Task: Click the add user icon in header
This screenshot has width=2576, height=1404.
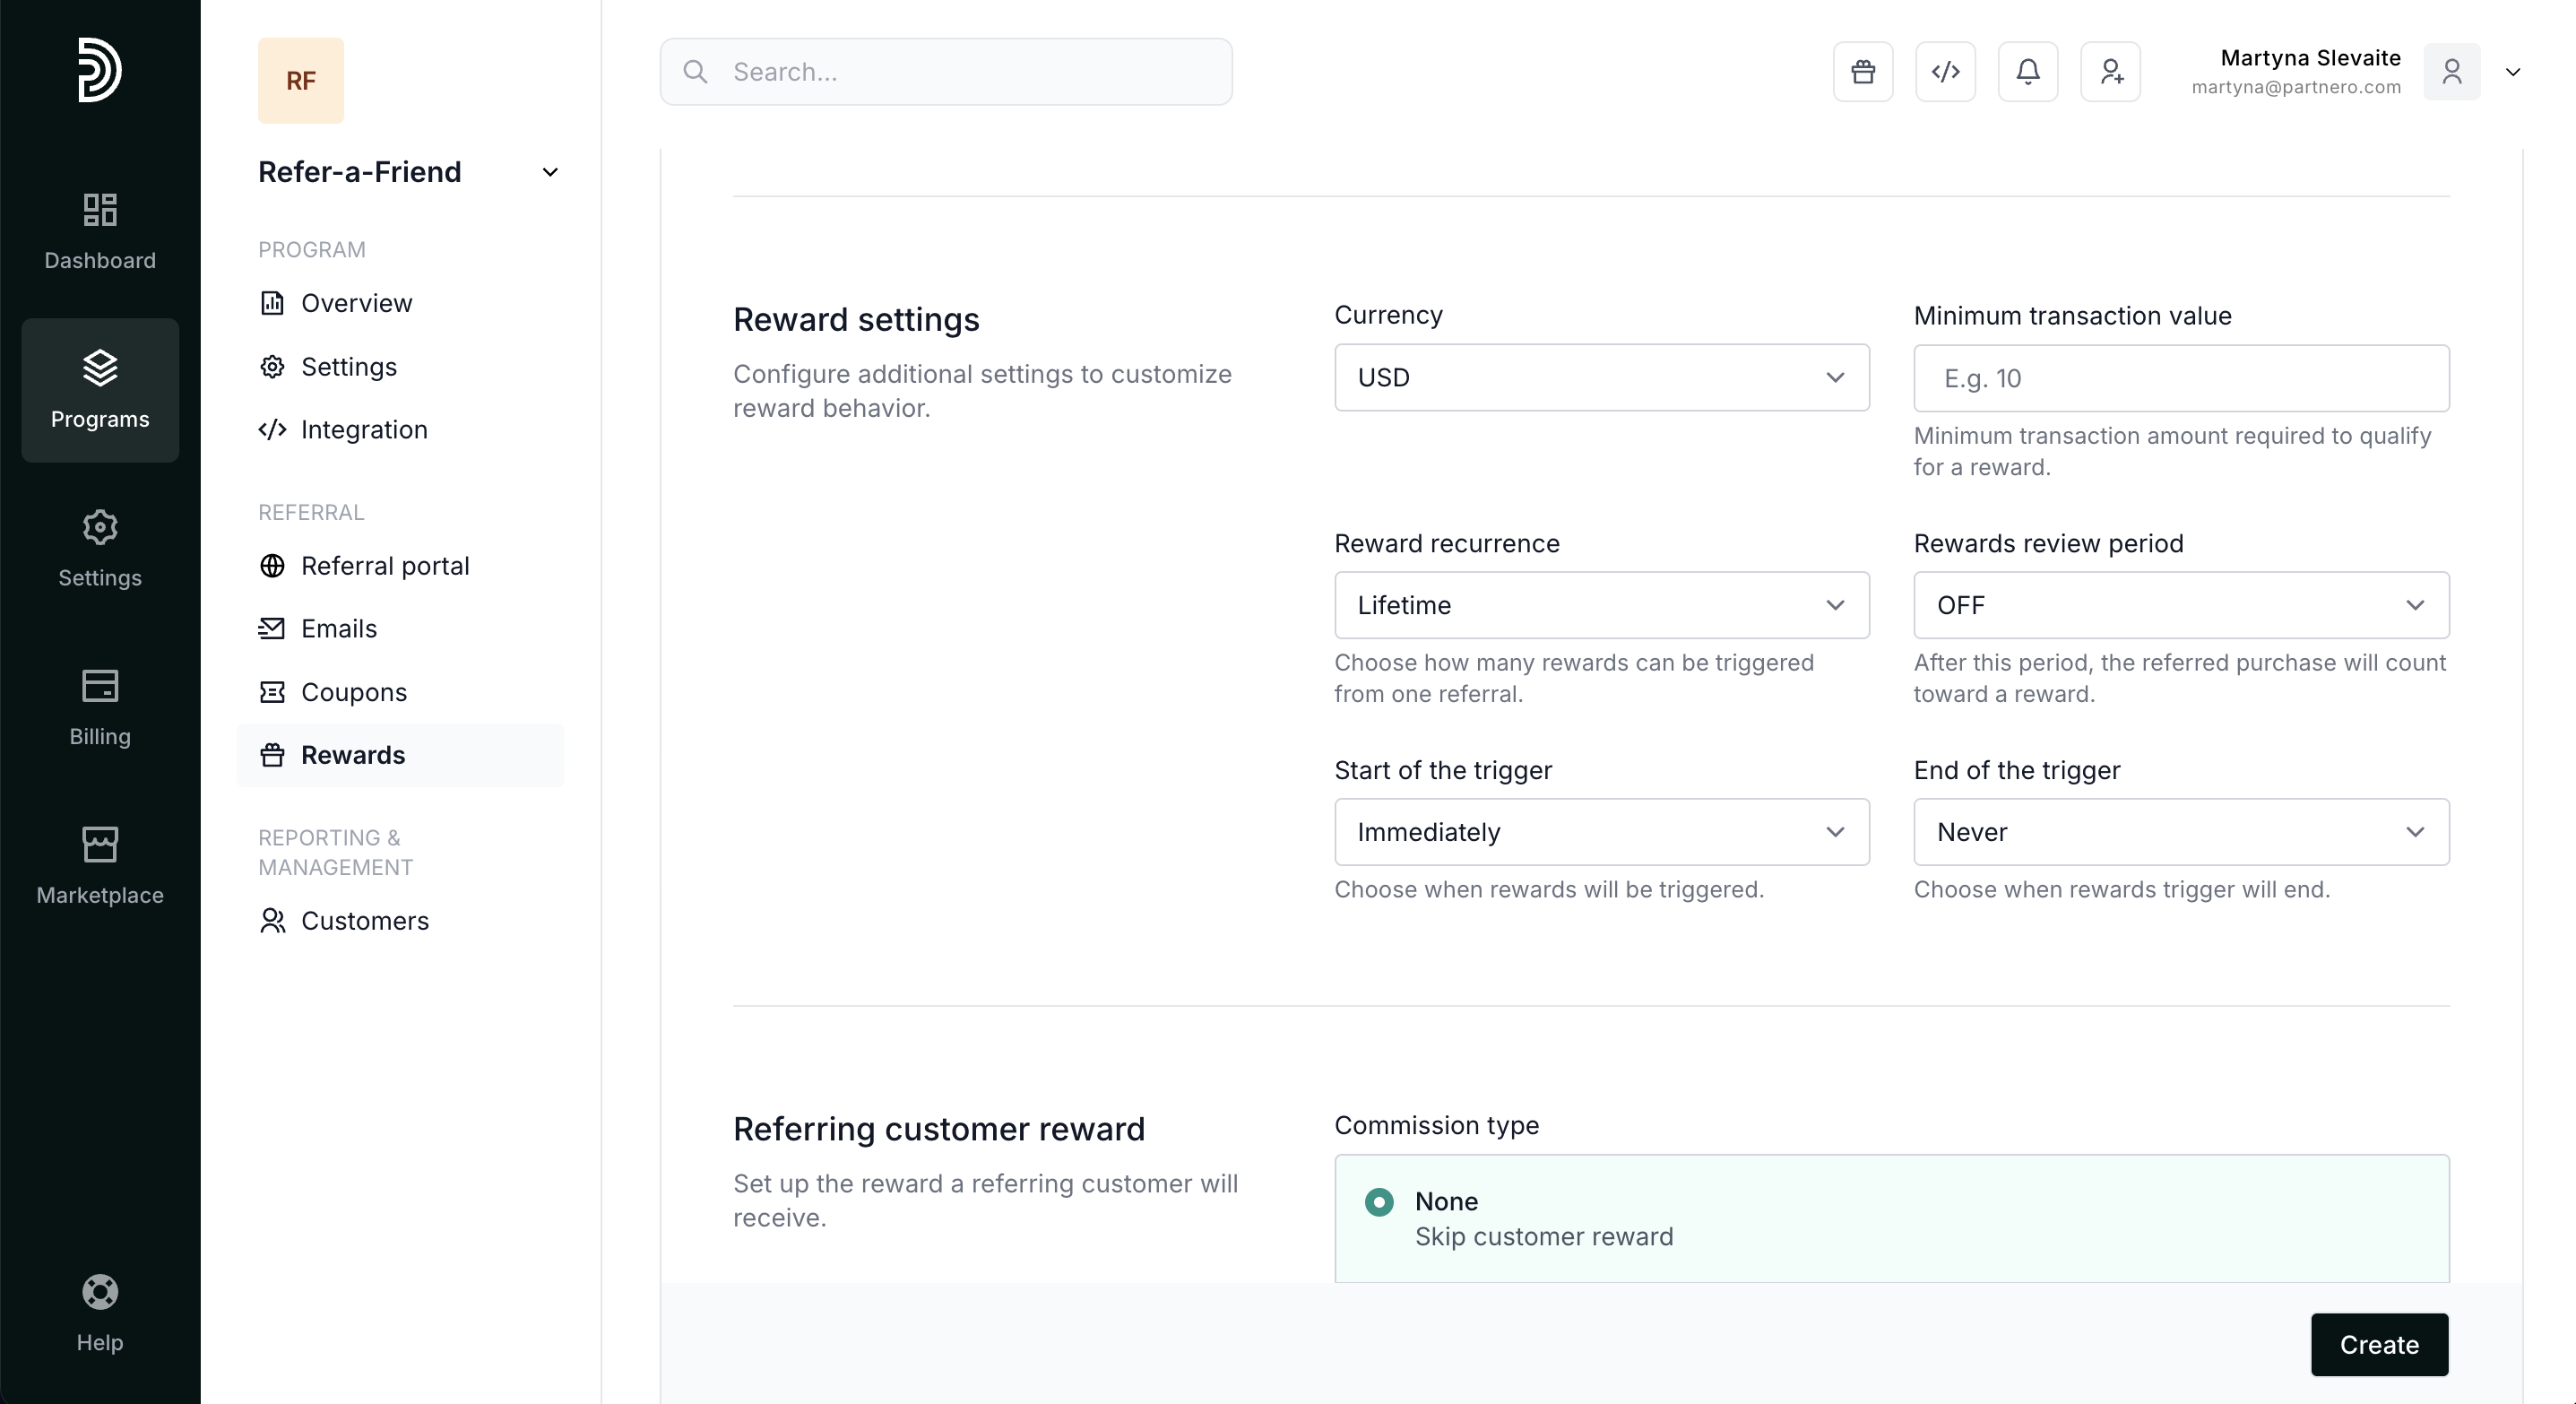Action: tap(2110, 72)
